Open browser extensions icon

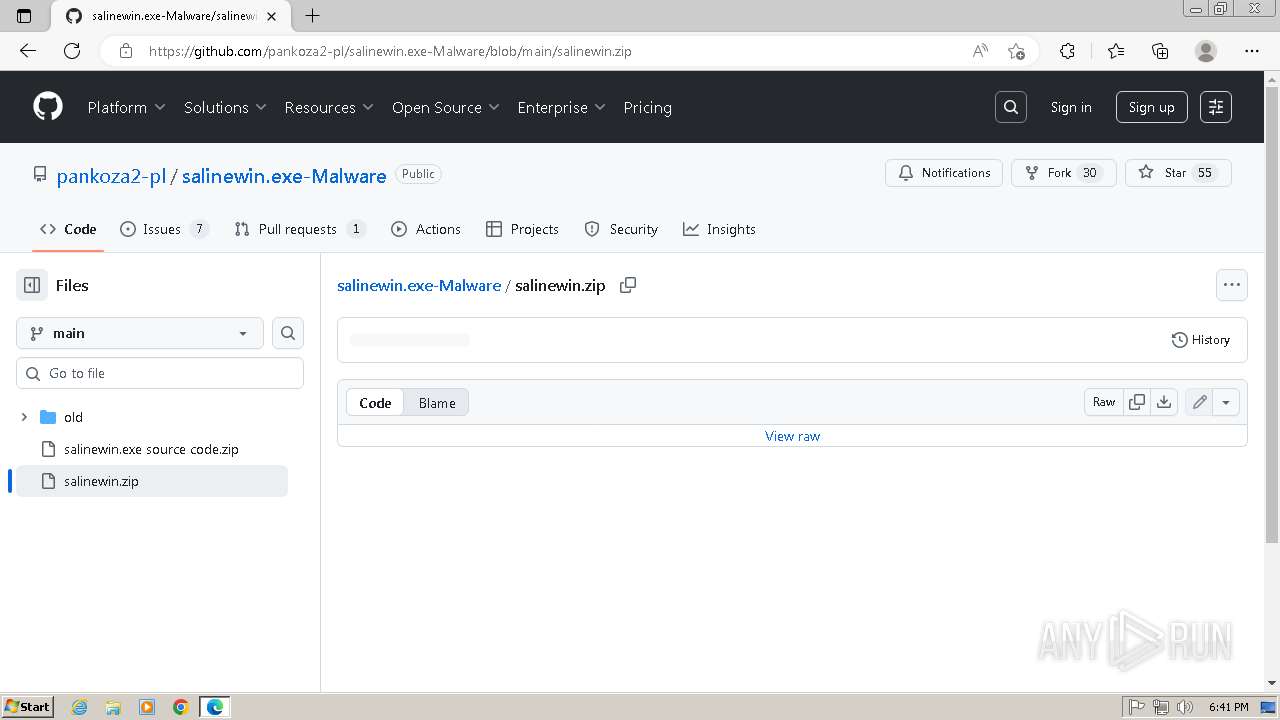point(1067,51)
